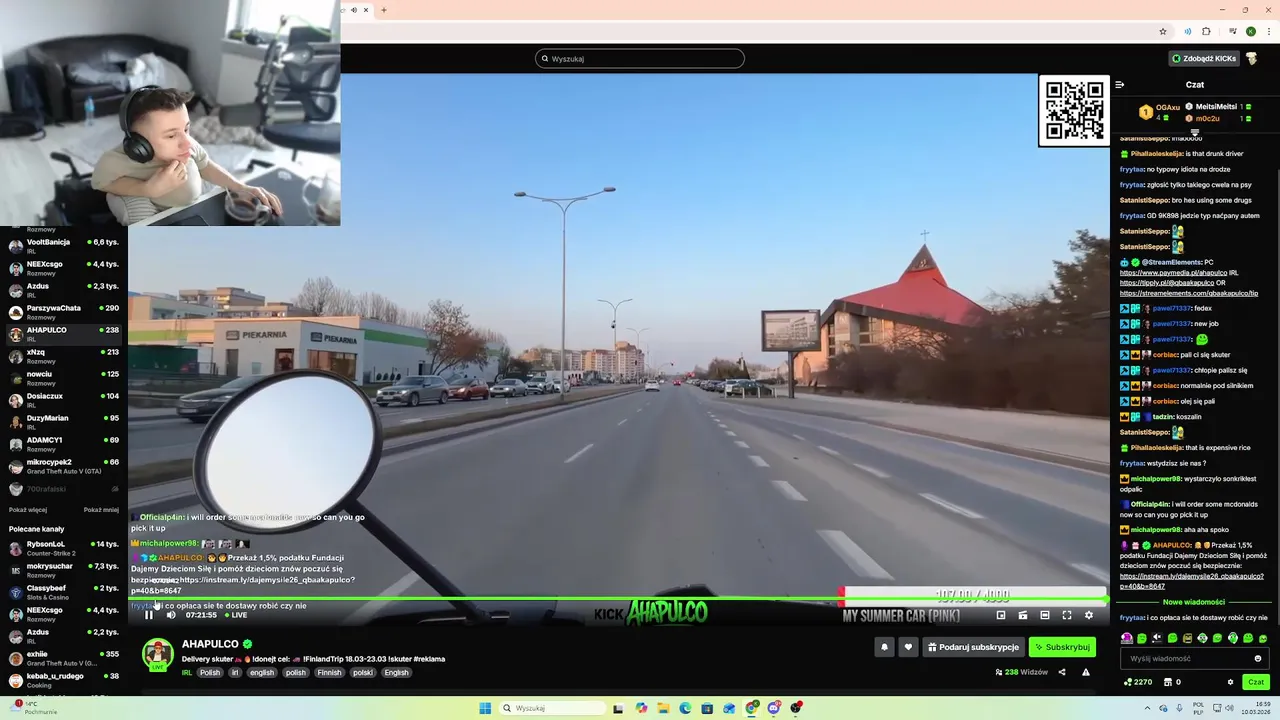The width and height of the screenshot is (1280, 720).
Task: Open recommended channel Classybeef
Action: coord(64,592)
